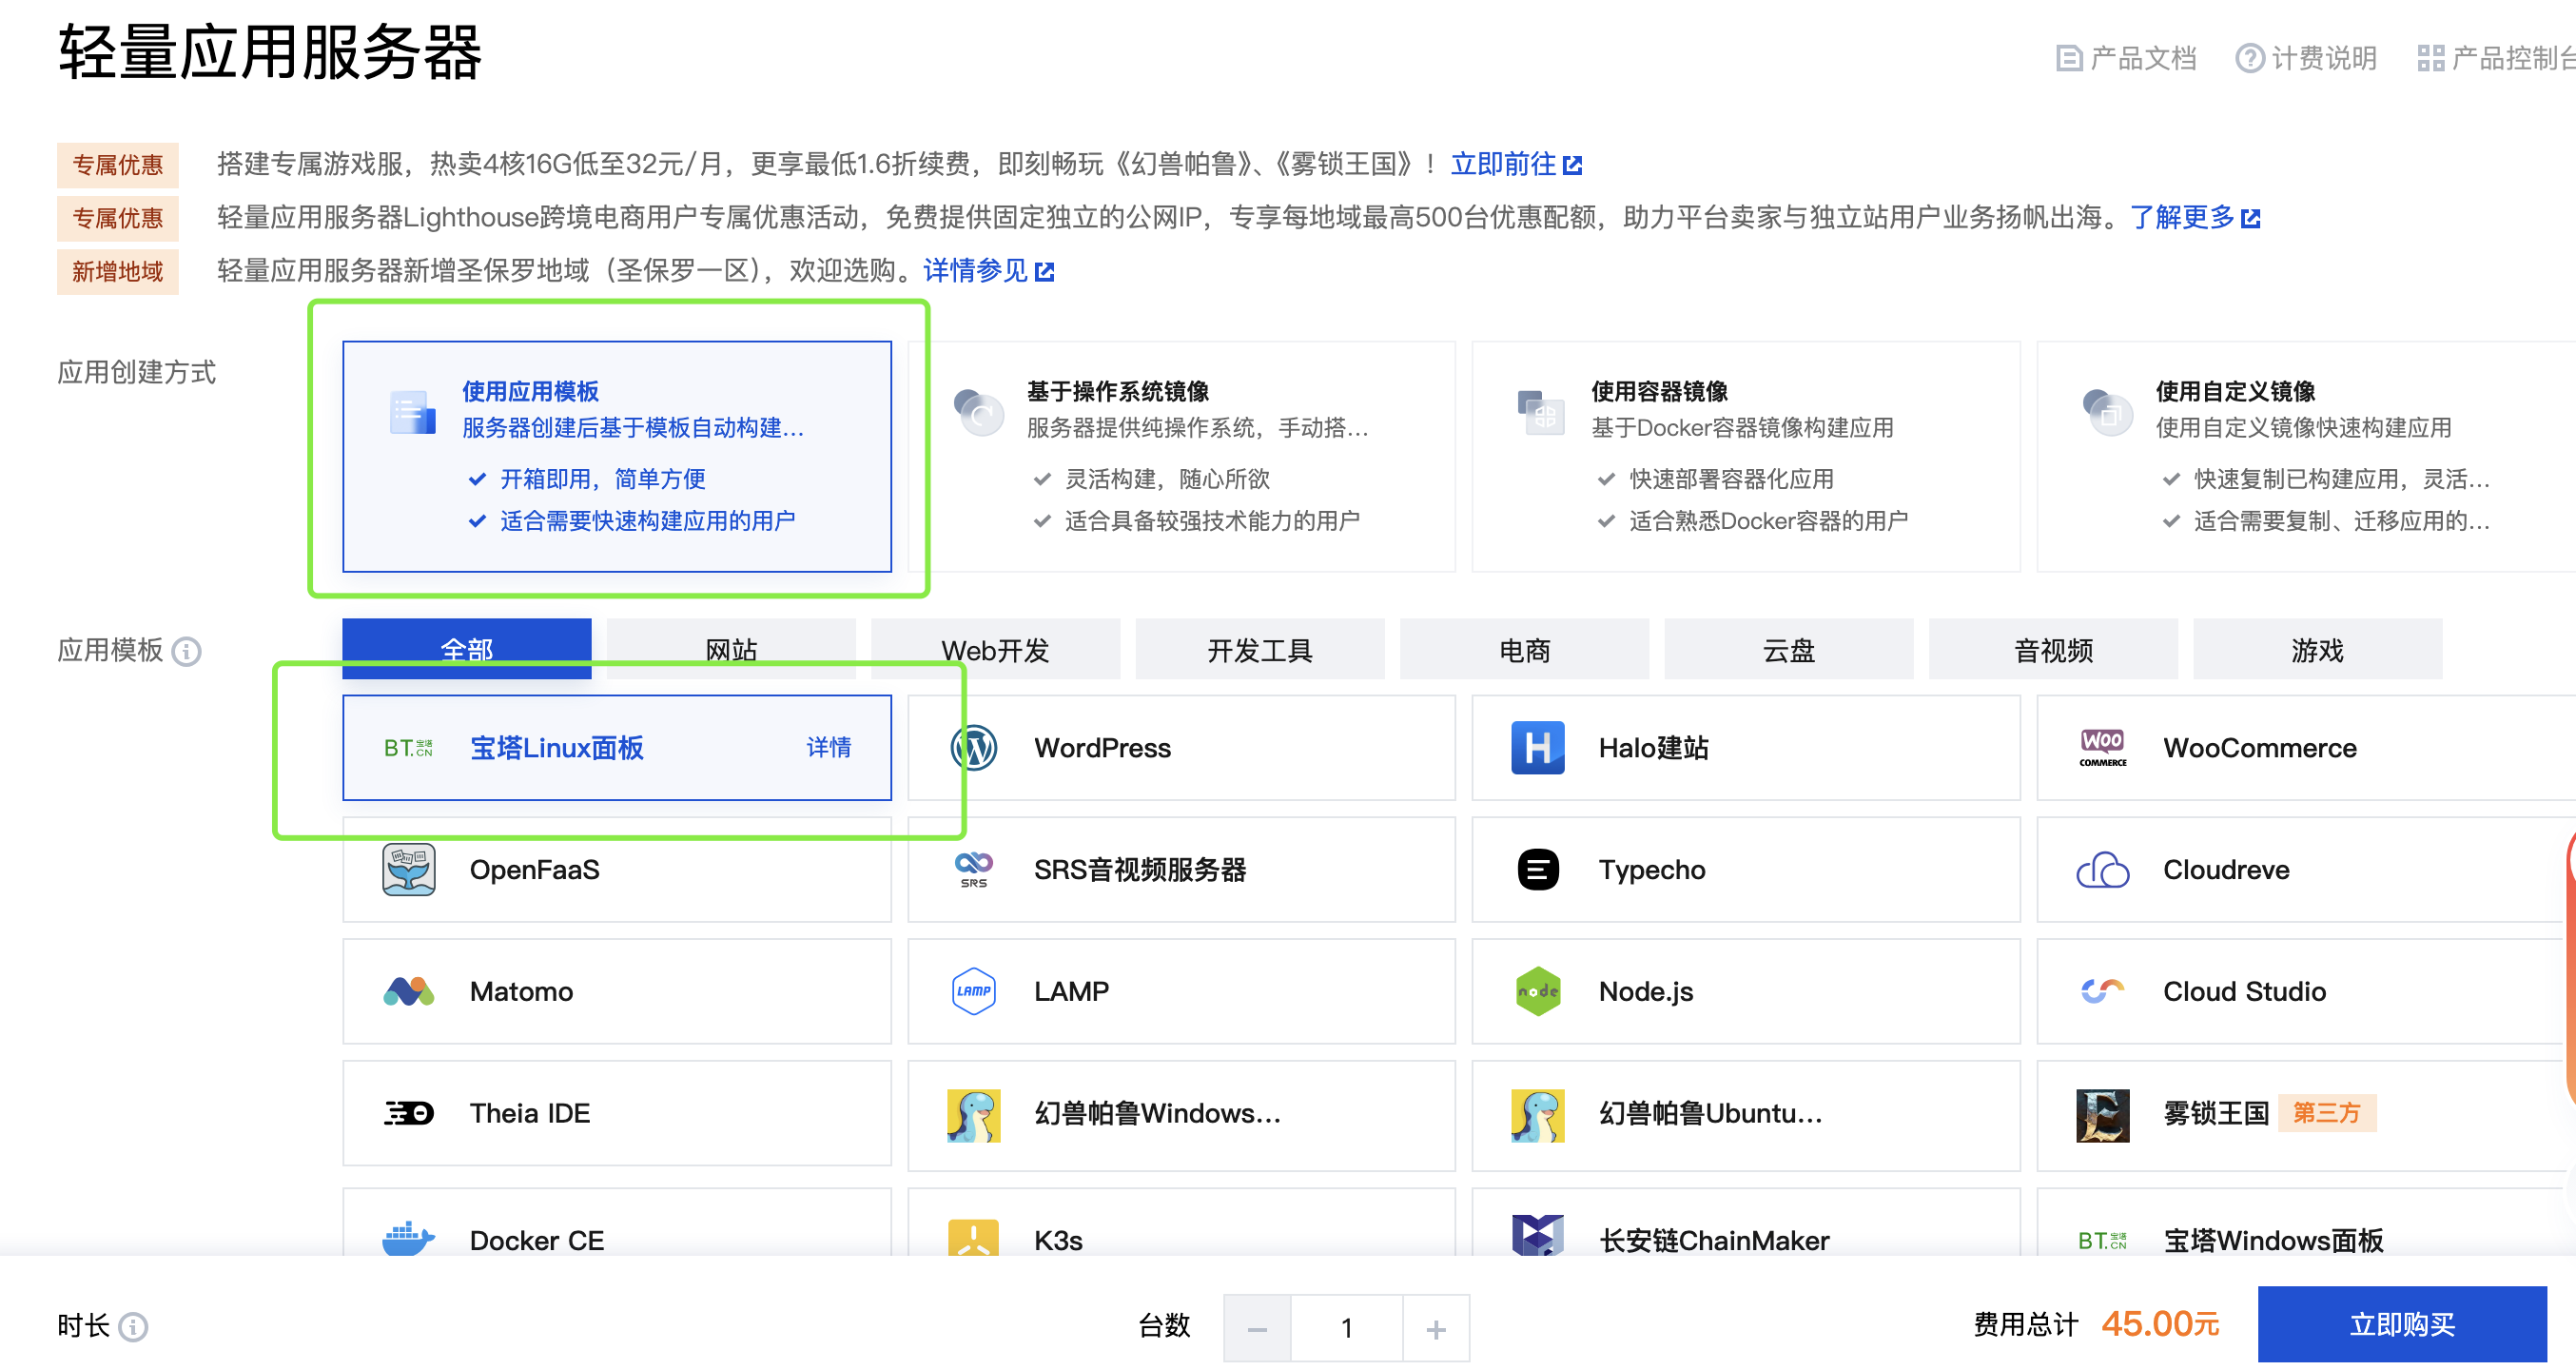Choose the 使用应用模板 creation method

tap(616, 456)
